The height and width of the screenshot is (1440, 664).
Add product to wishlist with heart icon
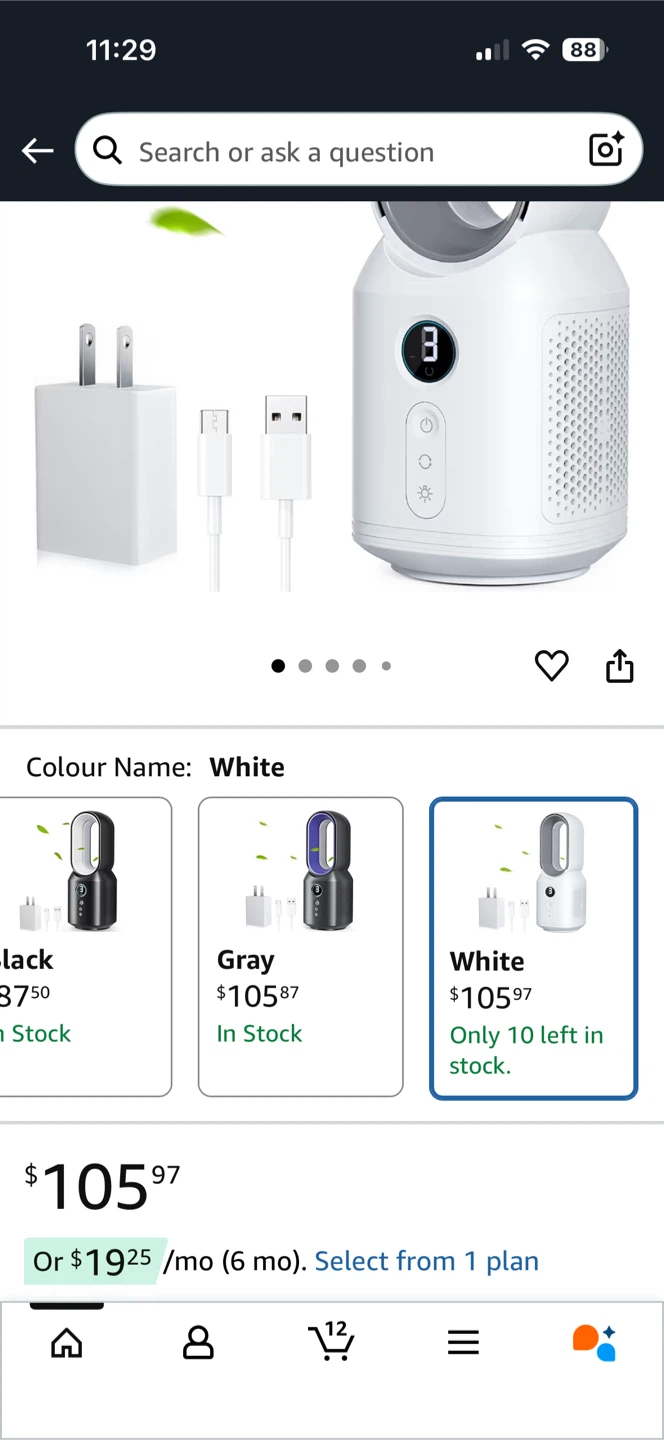tap(551, 665)
